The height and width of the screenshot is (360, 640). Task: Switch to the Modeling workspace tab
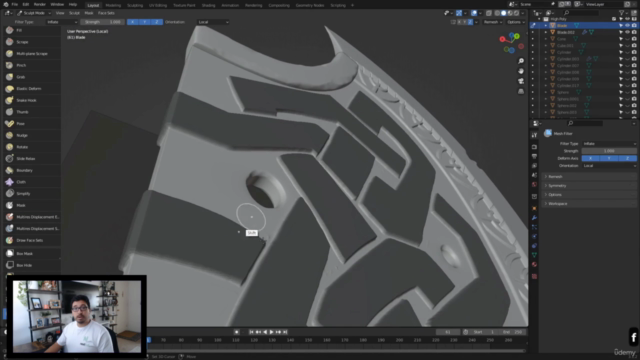[x=113, y=5]
